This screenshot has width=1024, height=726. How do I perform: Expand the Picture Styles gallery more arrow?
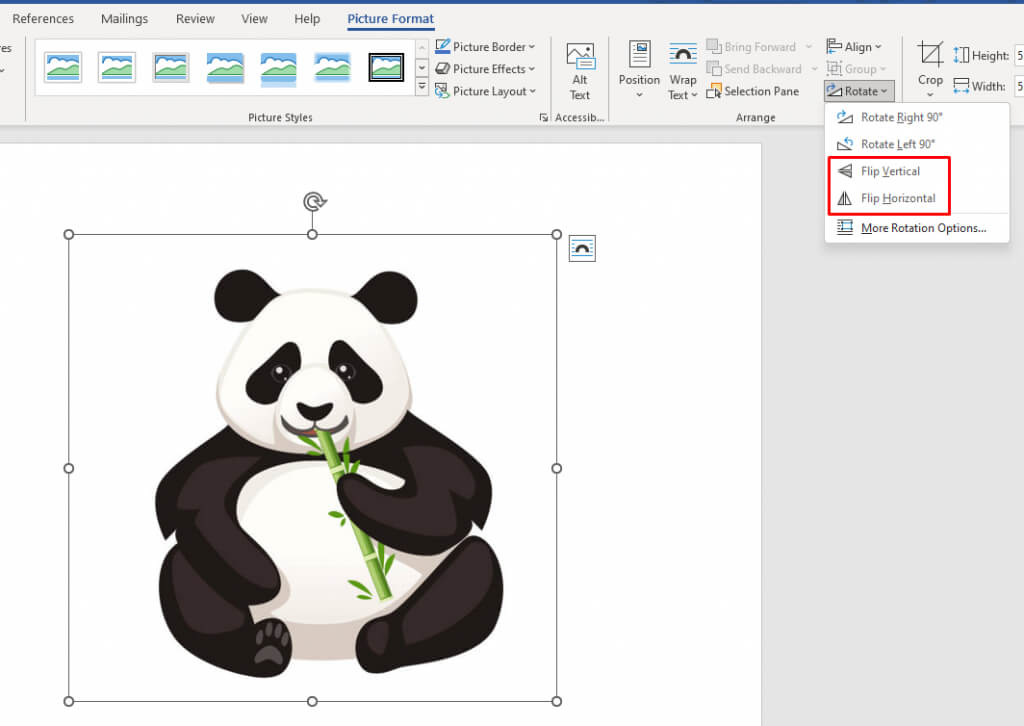pos(421,88)
